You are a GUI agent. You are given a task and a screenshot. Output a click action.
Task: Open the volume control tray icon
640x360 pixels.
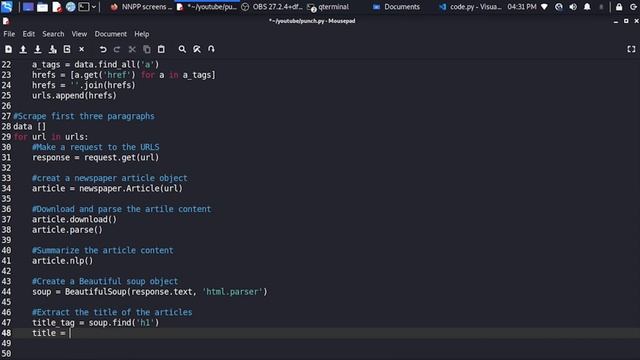tap(573, 7)
